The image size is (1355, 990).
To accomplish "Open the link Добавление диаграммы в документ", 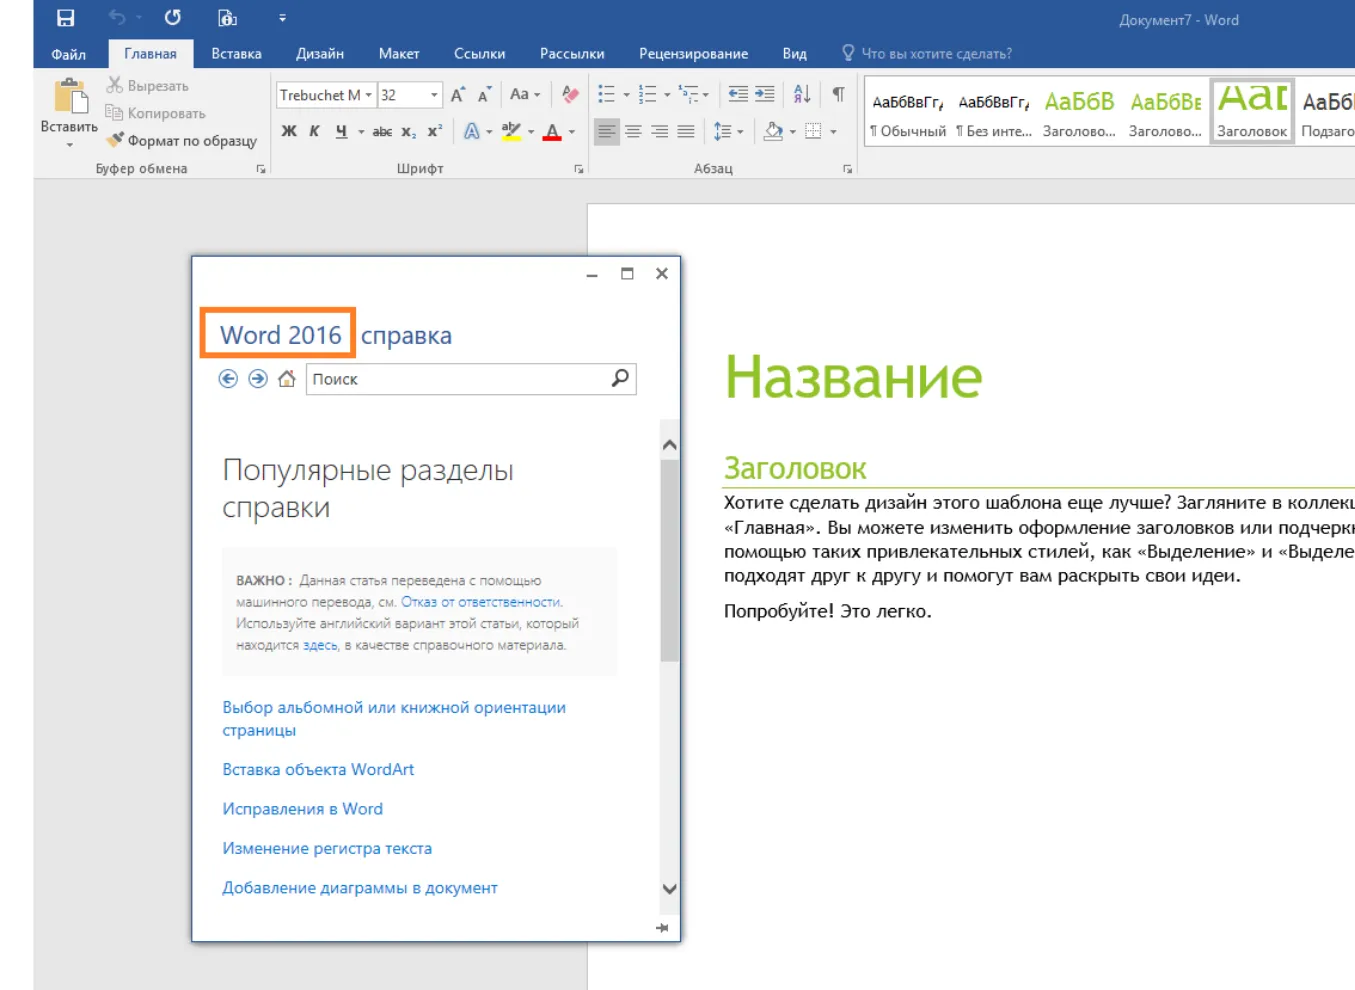I will pyautogui.click(x=360, y=888).
